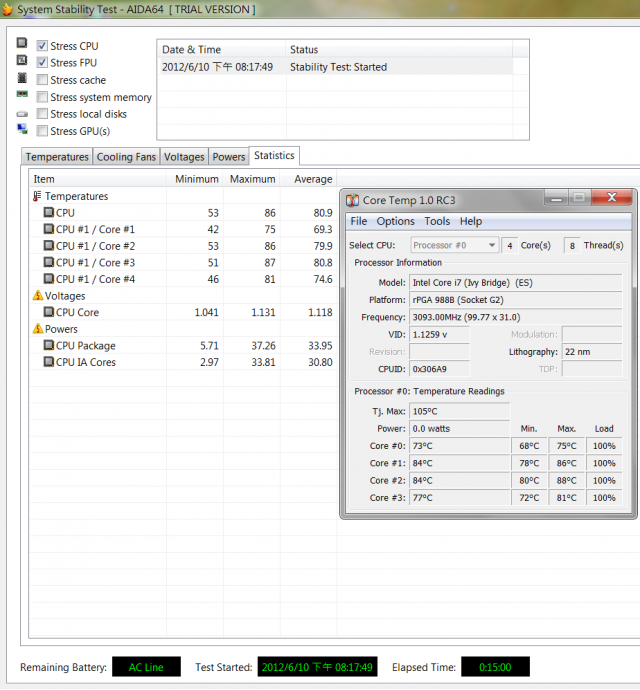This screenshot has width=640, height=690.
Task: Click the chip icon of the CPU IA Cores row
Action: pyautogui.click(x=49, y=362)
